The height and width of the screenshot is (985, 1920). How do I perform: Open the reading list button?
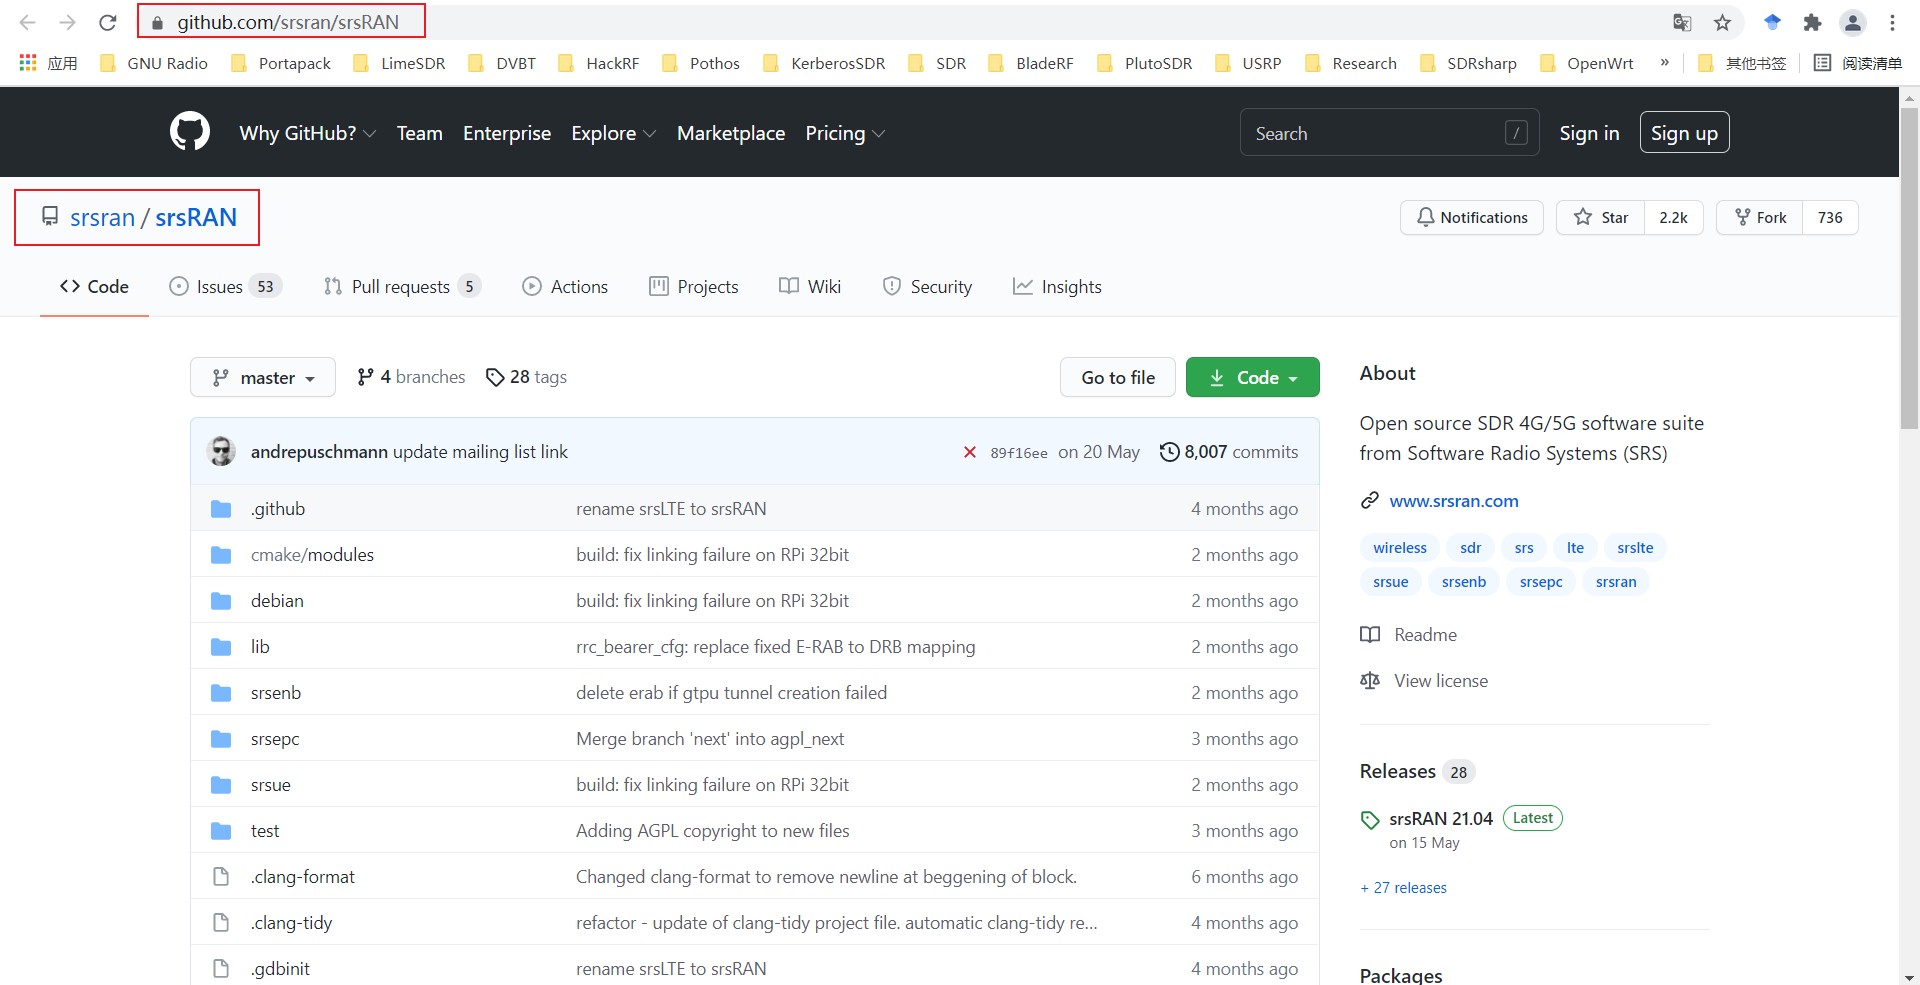(x=1858, y=63)
